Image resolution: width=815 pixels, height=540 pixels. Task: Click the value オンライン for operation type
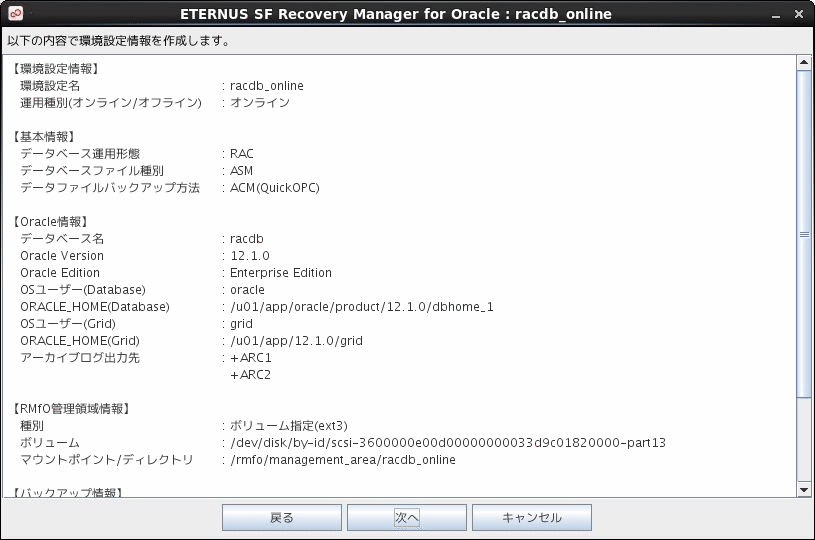coord(260,102)
